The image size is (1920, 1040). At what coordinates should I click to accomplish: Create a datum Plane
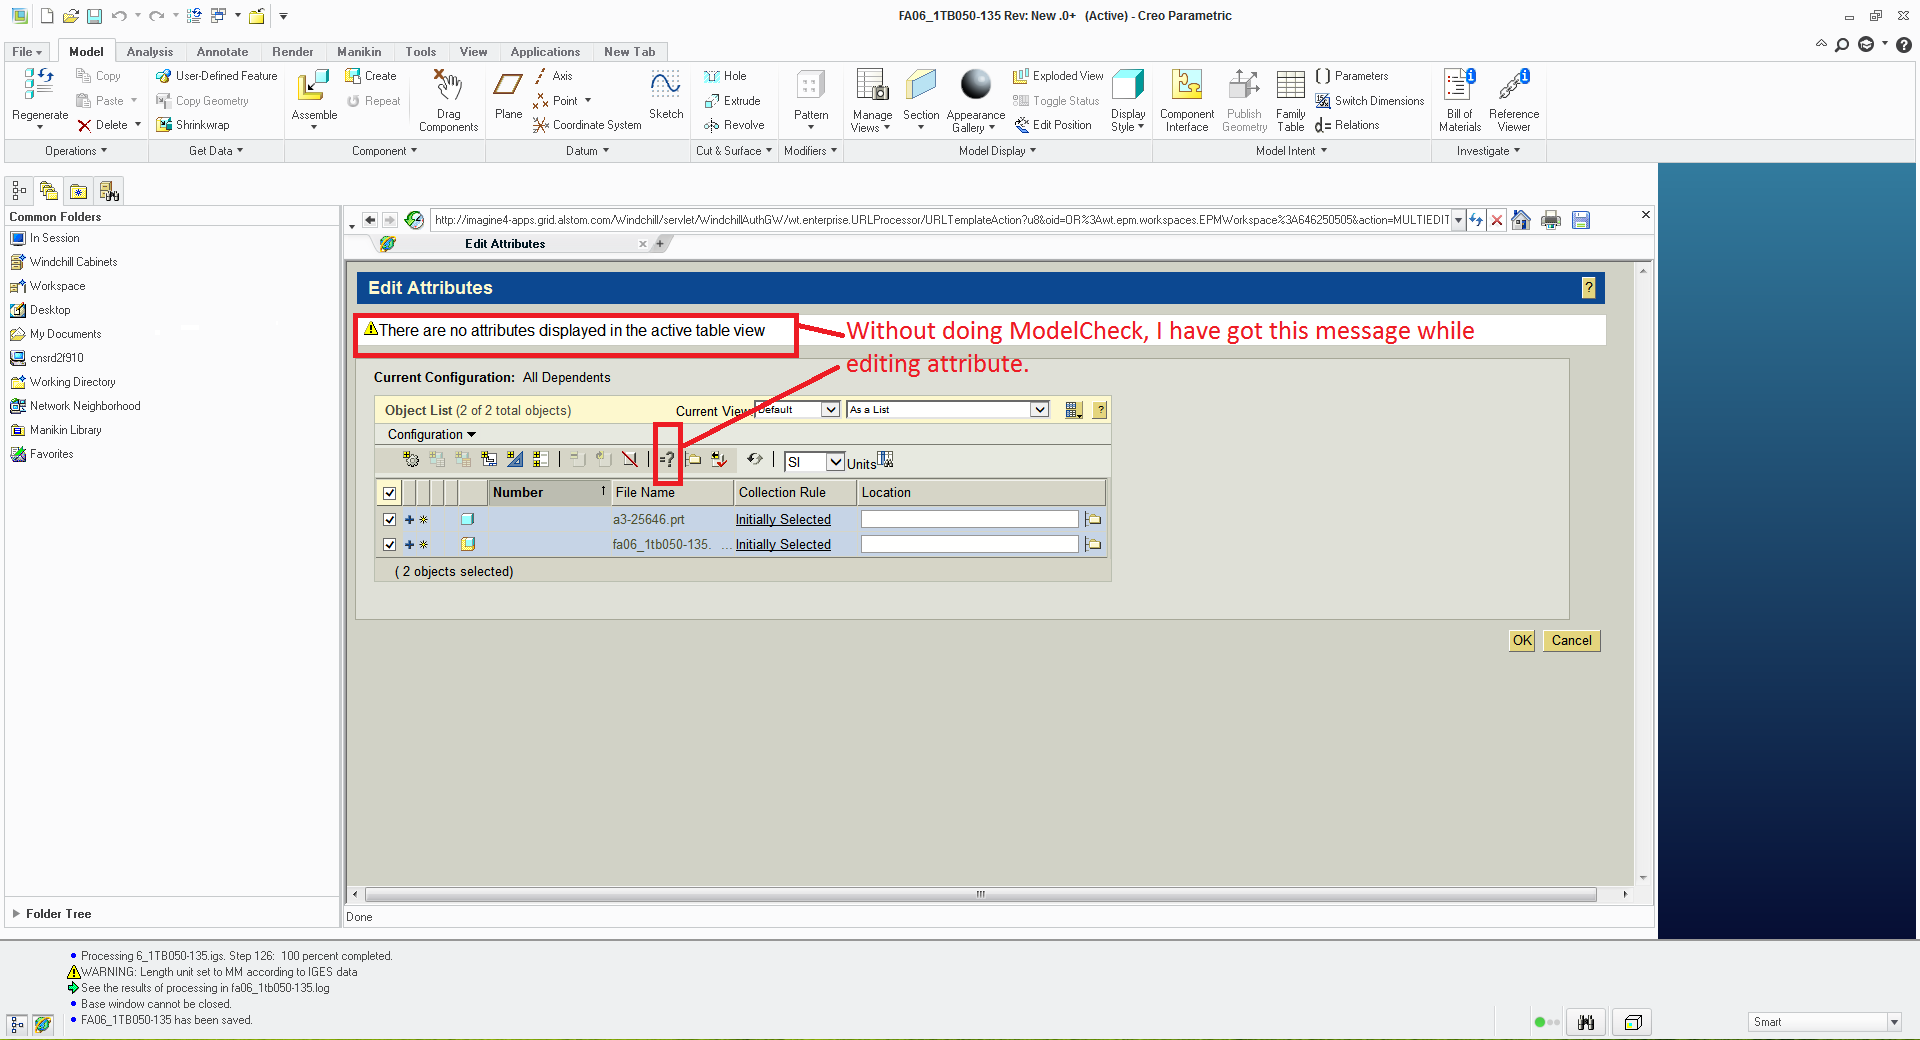pos(508,95)
